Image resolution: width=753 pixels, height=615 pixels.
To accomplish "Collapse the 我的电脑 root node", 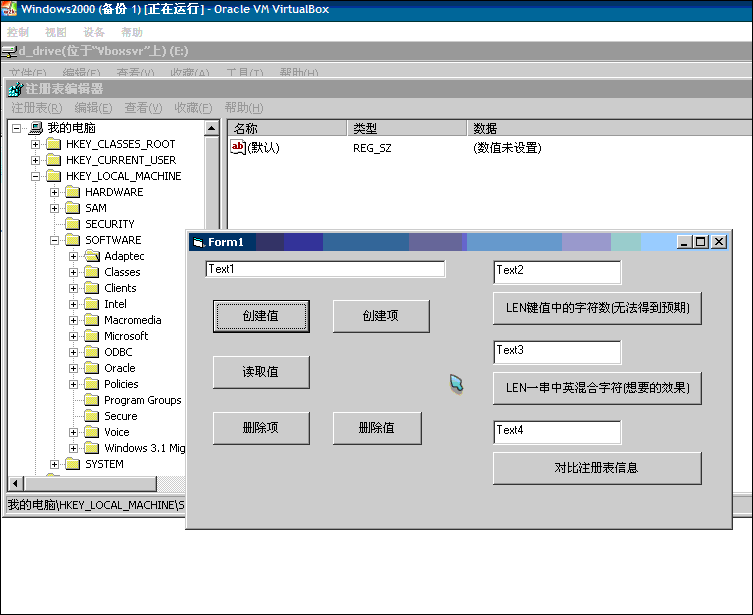I will [16, 128].
